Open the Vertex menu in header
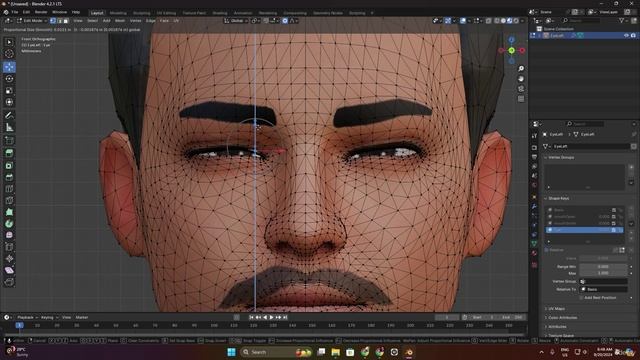The width and height of the screenshot is (640, 360). coord(136,20)
